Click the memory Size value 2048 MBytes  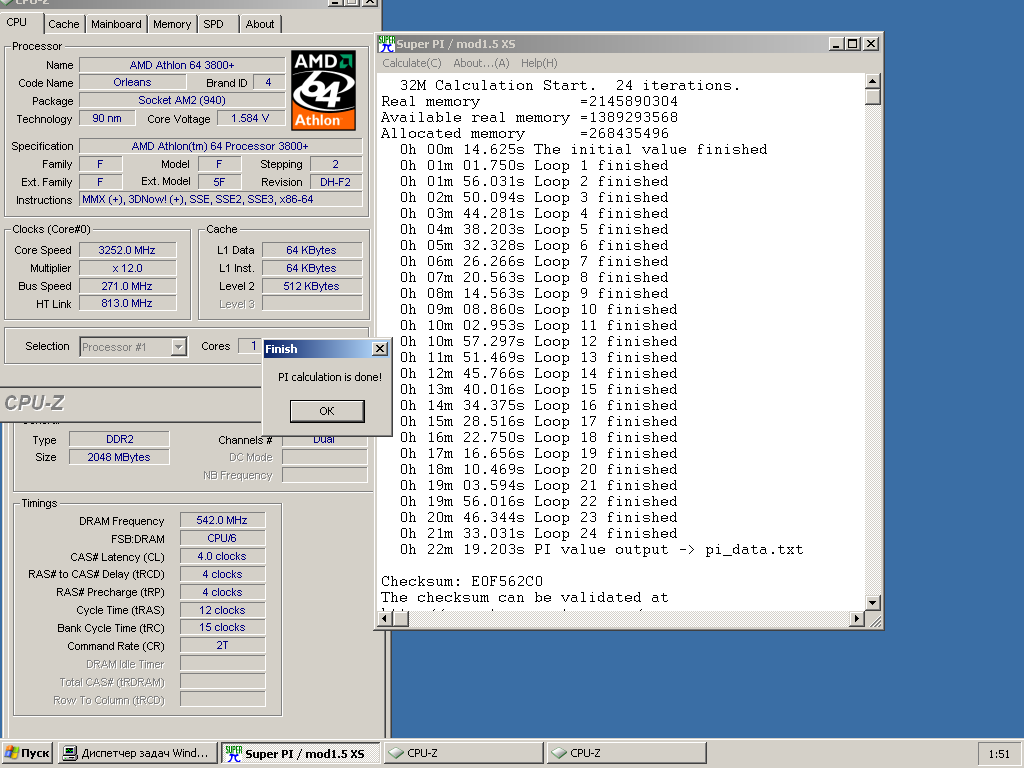(x=120, y=457)
